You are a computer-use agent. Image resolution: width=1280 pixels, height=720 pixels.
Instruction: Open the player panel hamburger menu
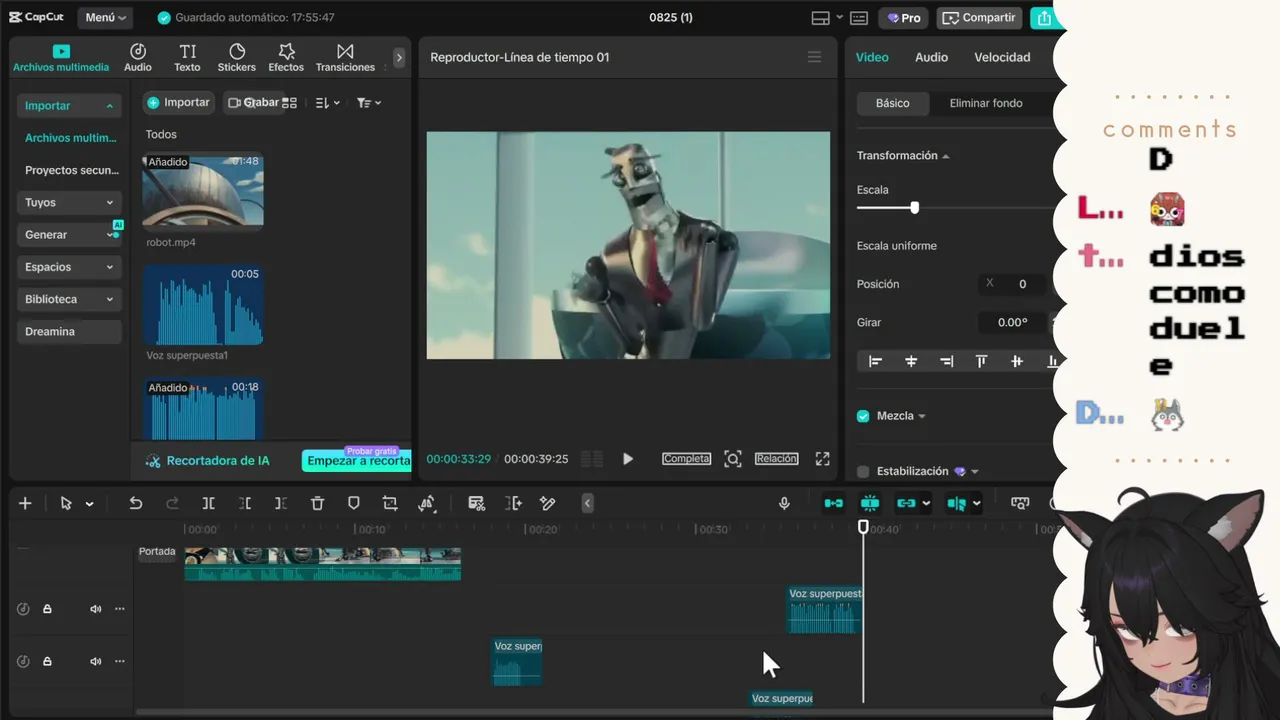tap(815, 57)
